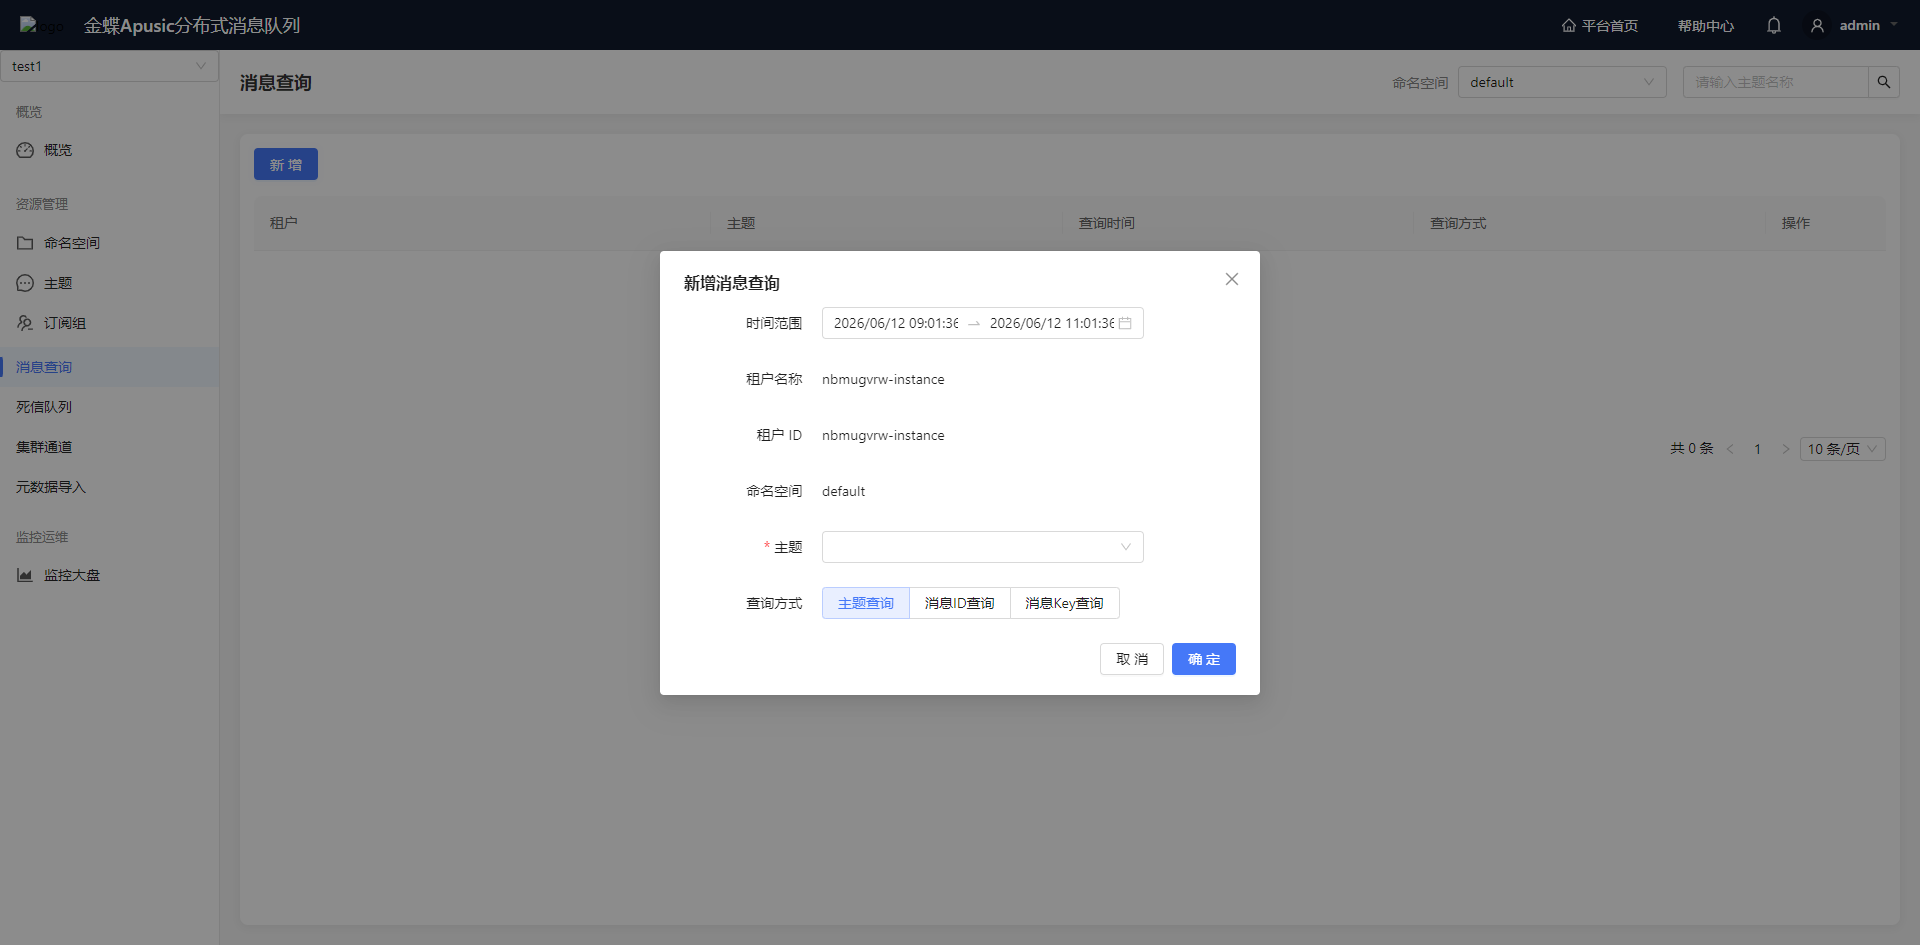
Task: Click the home icon beside 平台首页
Action: point(1569,25)
